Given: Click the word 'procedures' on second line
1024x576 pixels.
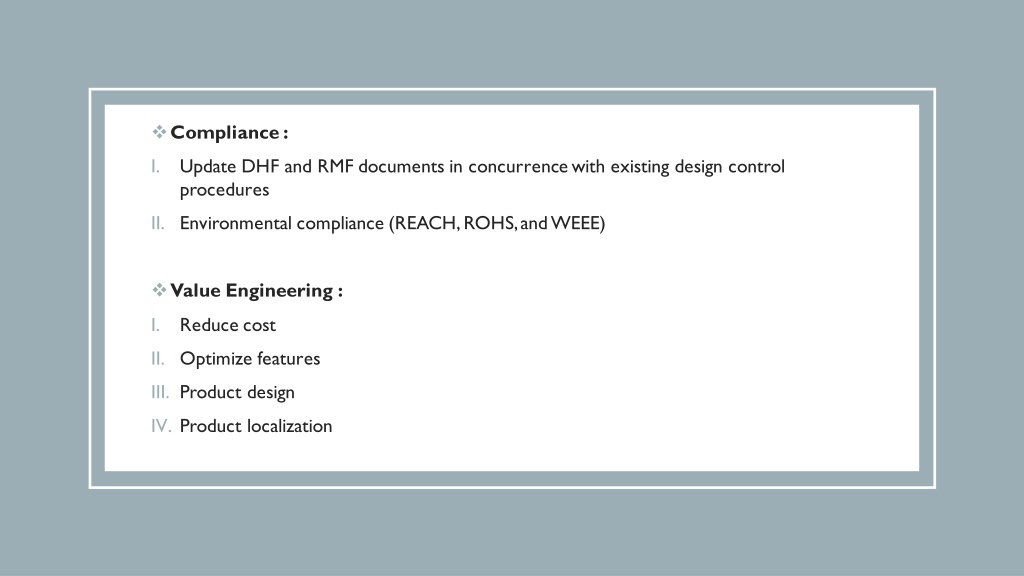Looking at the screenshot, I should 225,190.
